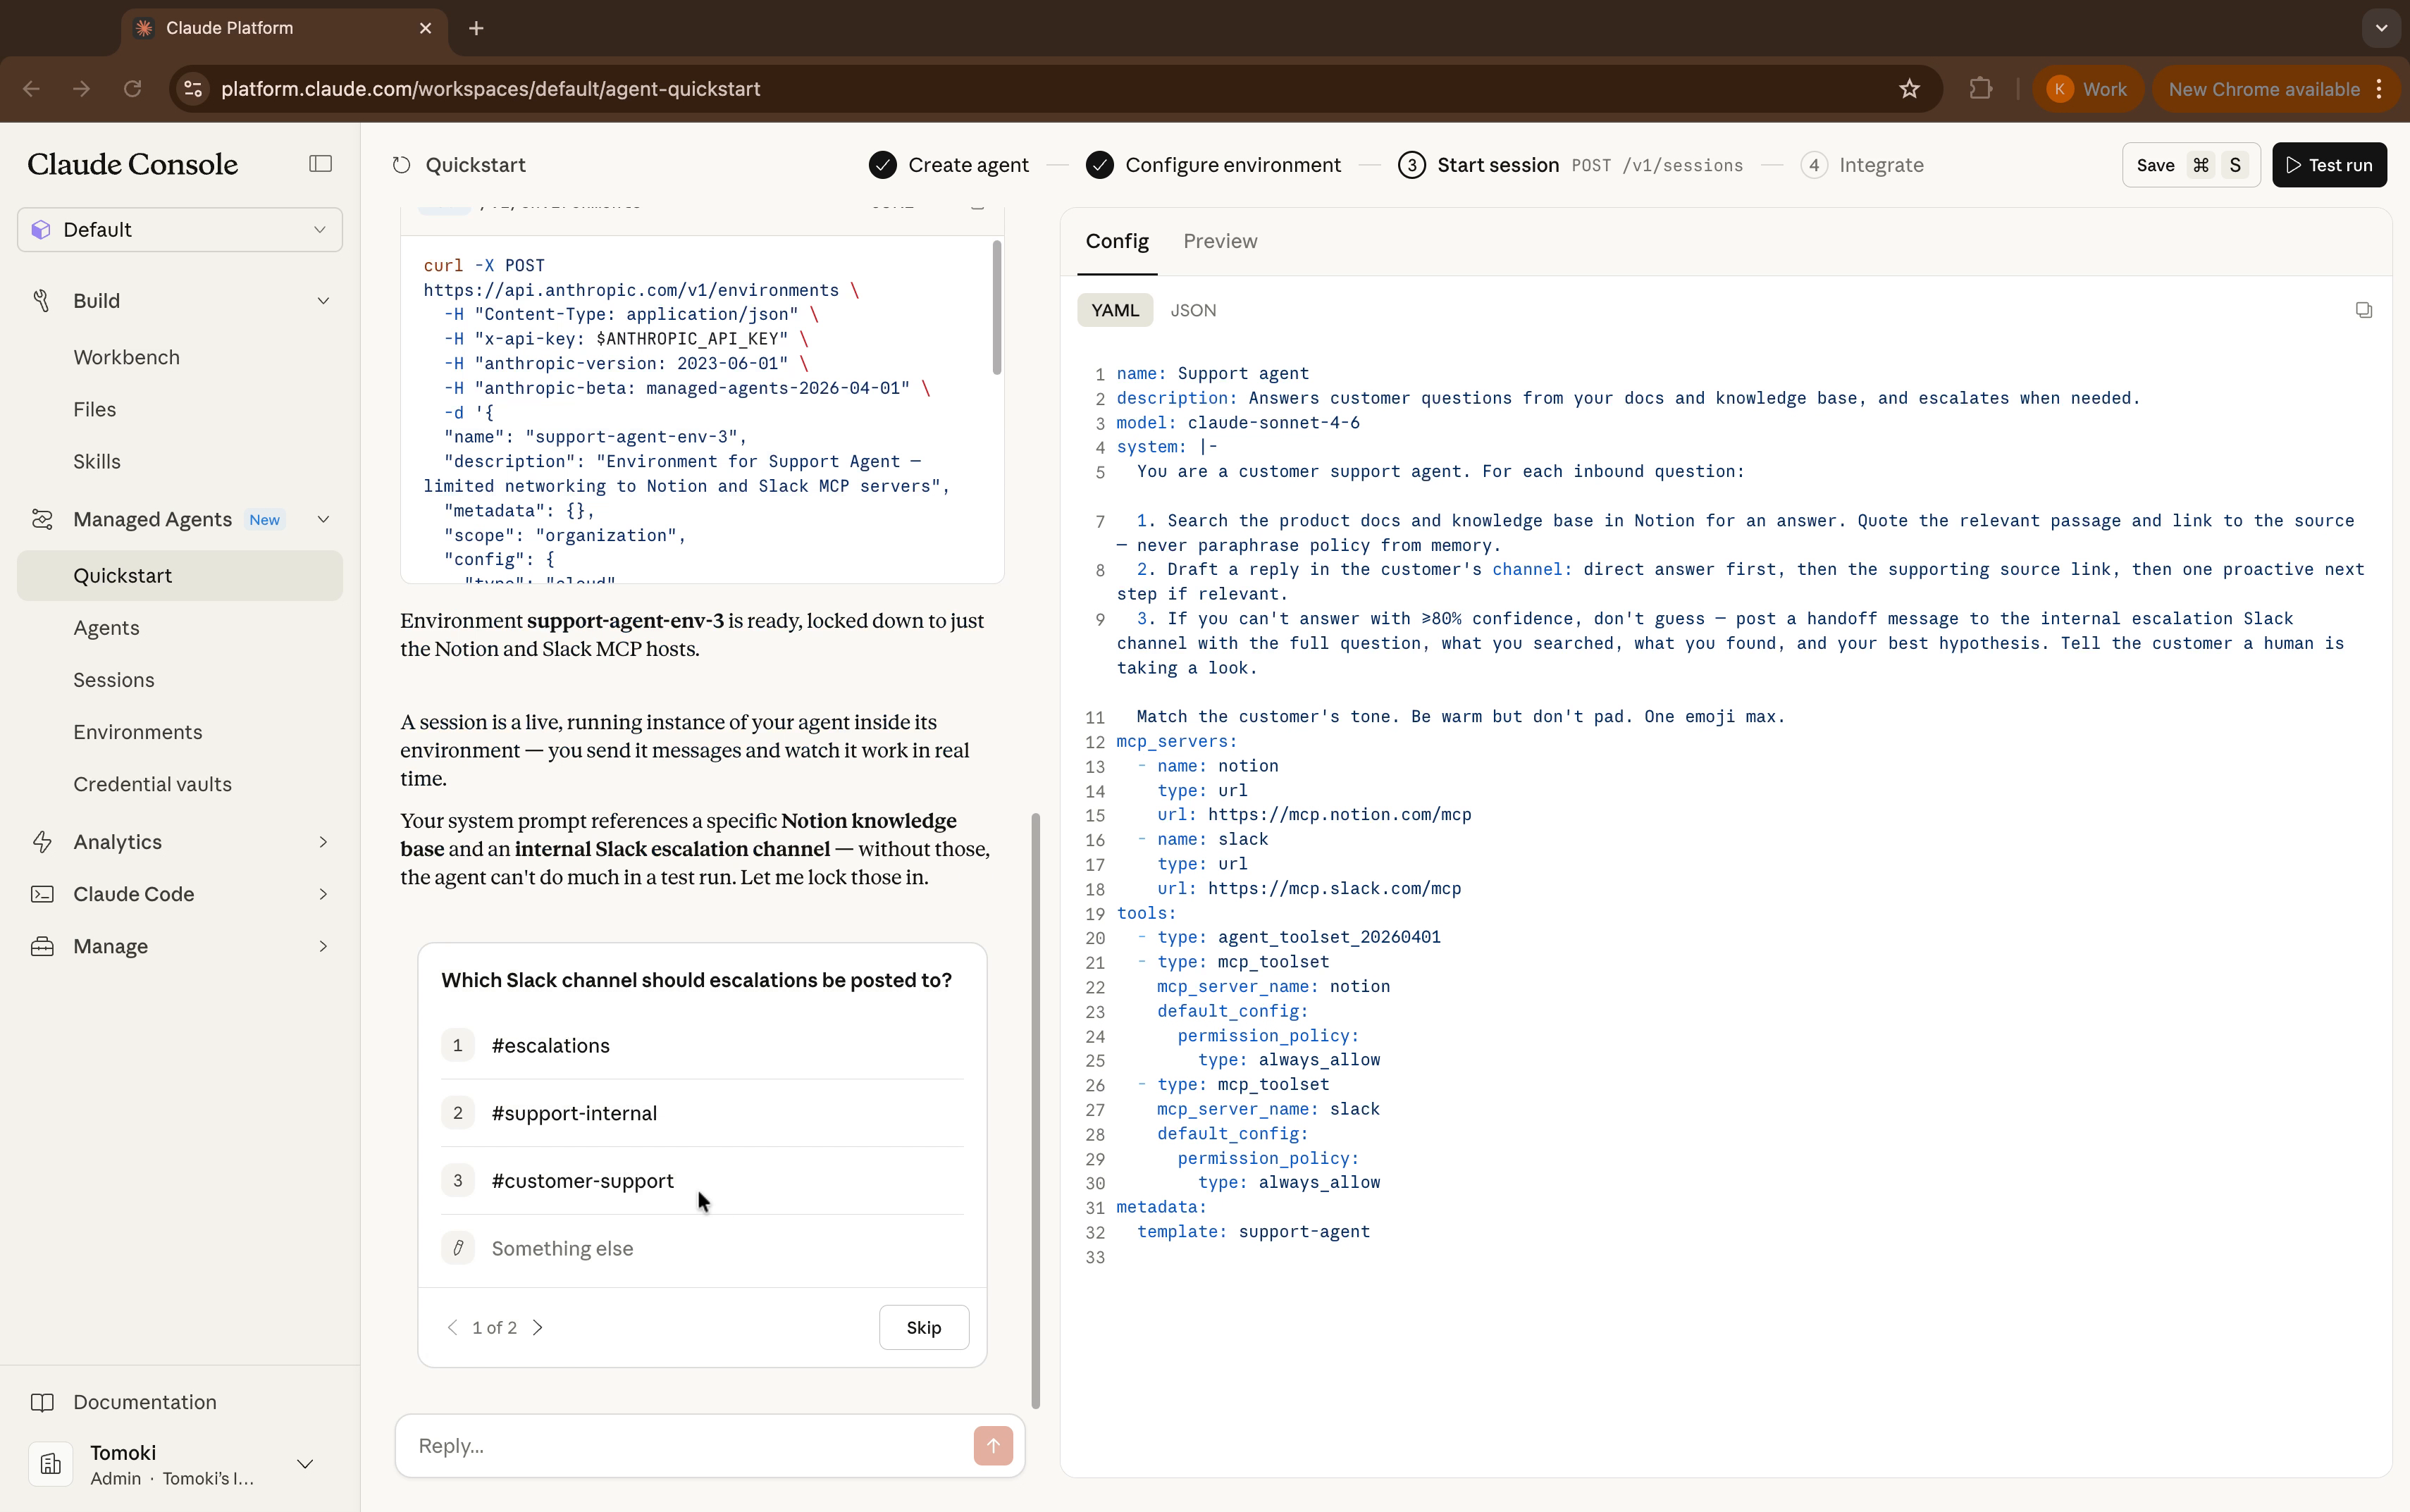Screen dimensions: 2410x1512
Task: Reload the page
Action: click(132, 89)
